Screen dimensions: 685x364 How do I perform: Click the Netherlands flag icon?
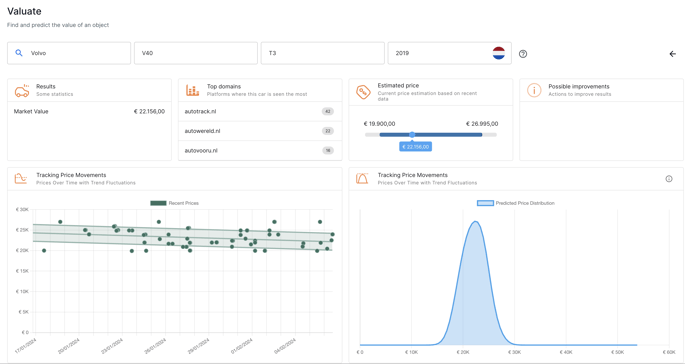498,53
